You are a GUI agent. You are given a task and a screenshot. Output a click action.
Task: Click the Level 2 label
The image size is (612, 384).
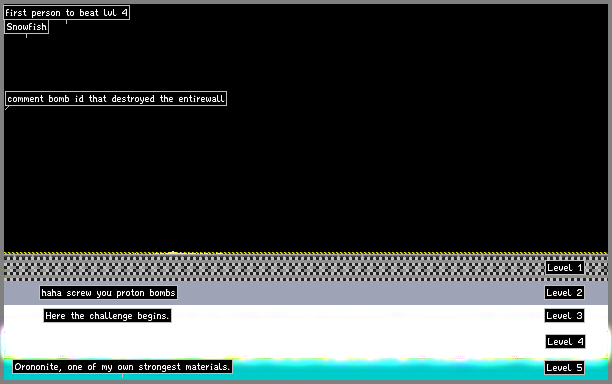click(x=564, y=293)
